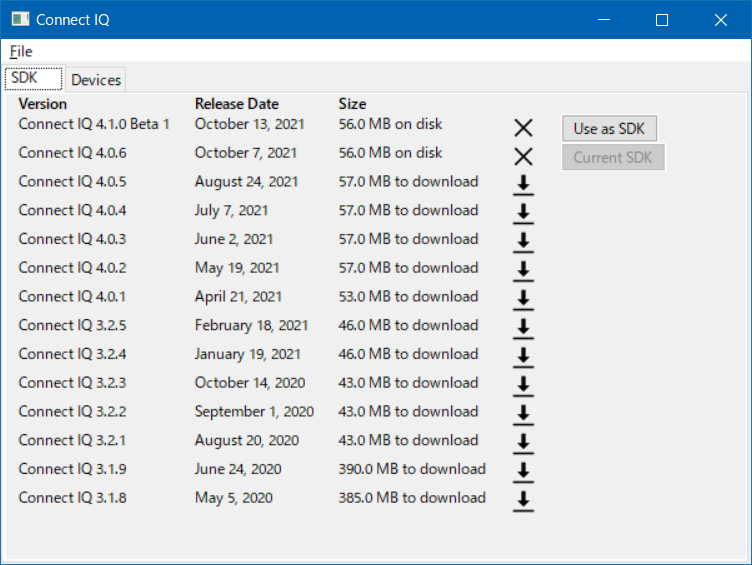The width and height of the screenshot is (752, 565).
Task: Download Connect IQ 3.2.3 SDK
Action: (x=523, y=387)
